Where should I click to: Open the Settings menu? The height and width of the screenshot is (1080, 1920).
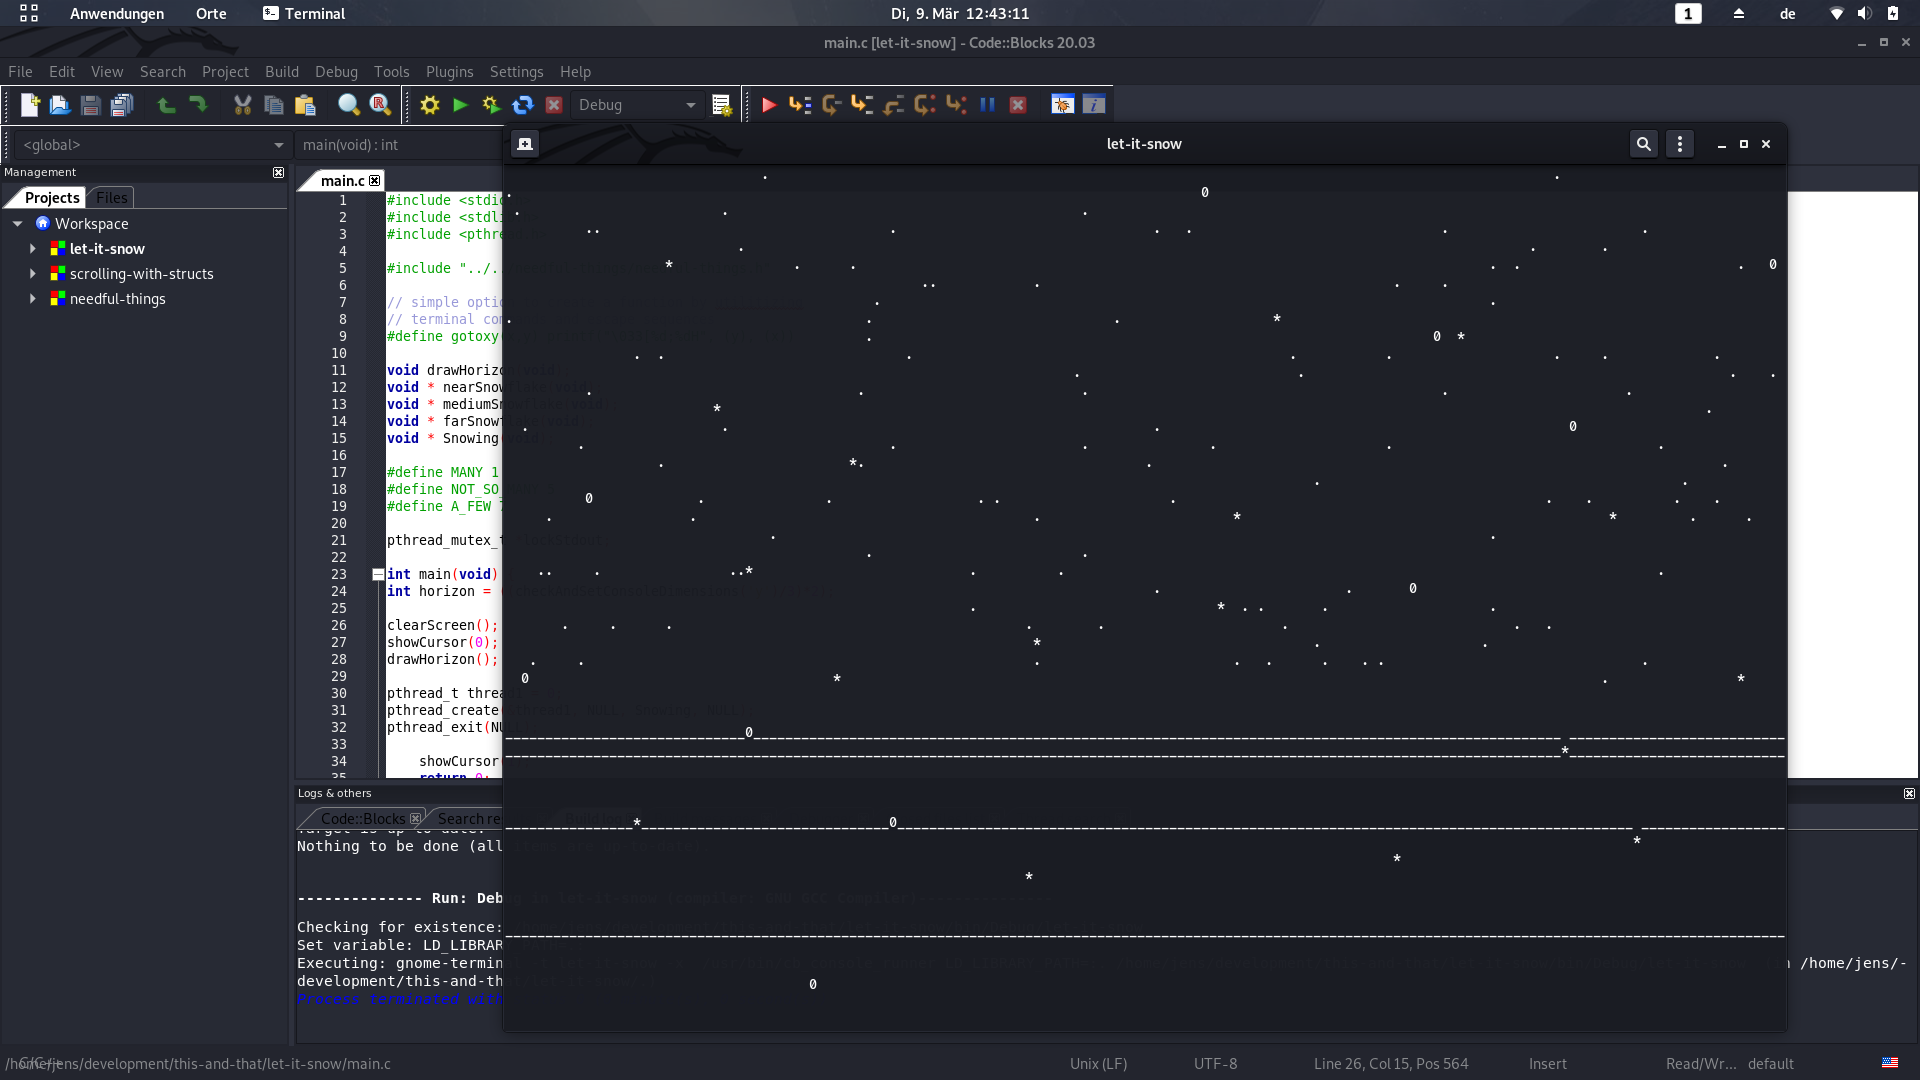point(517,72)
